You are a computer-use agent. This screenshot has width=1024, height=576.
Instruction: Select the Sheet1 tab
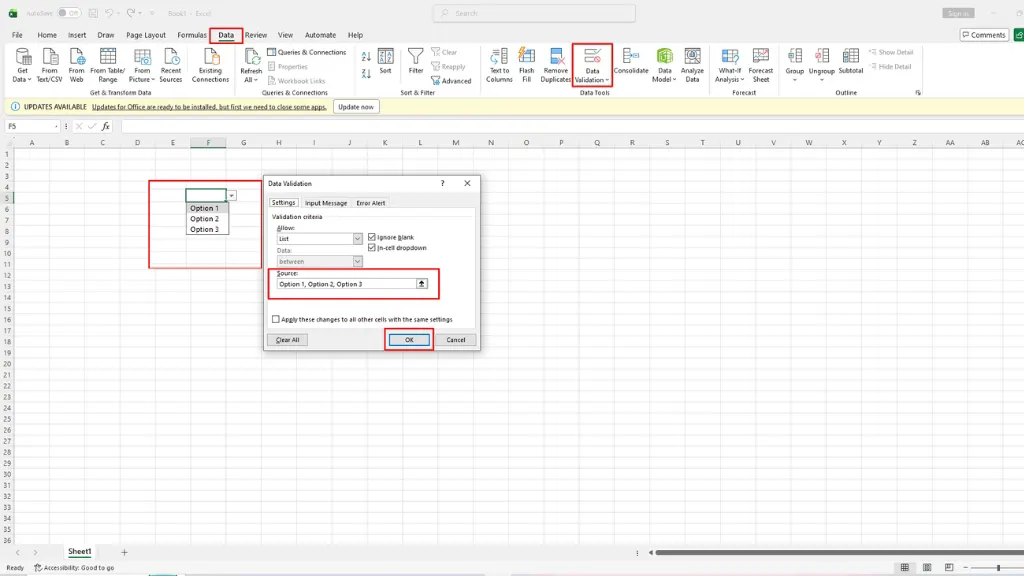click(80, 552)
